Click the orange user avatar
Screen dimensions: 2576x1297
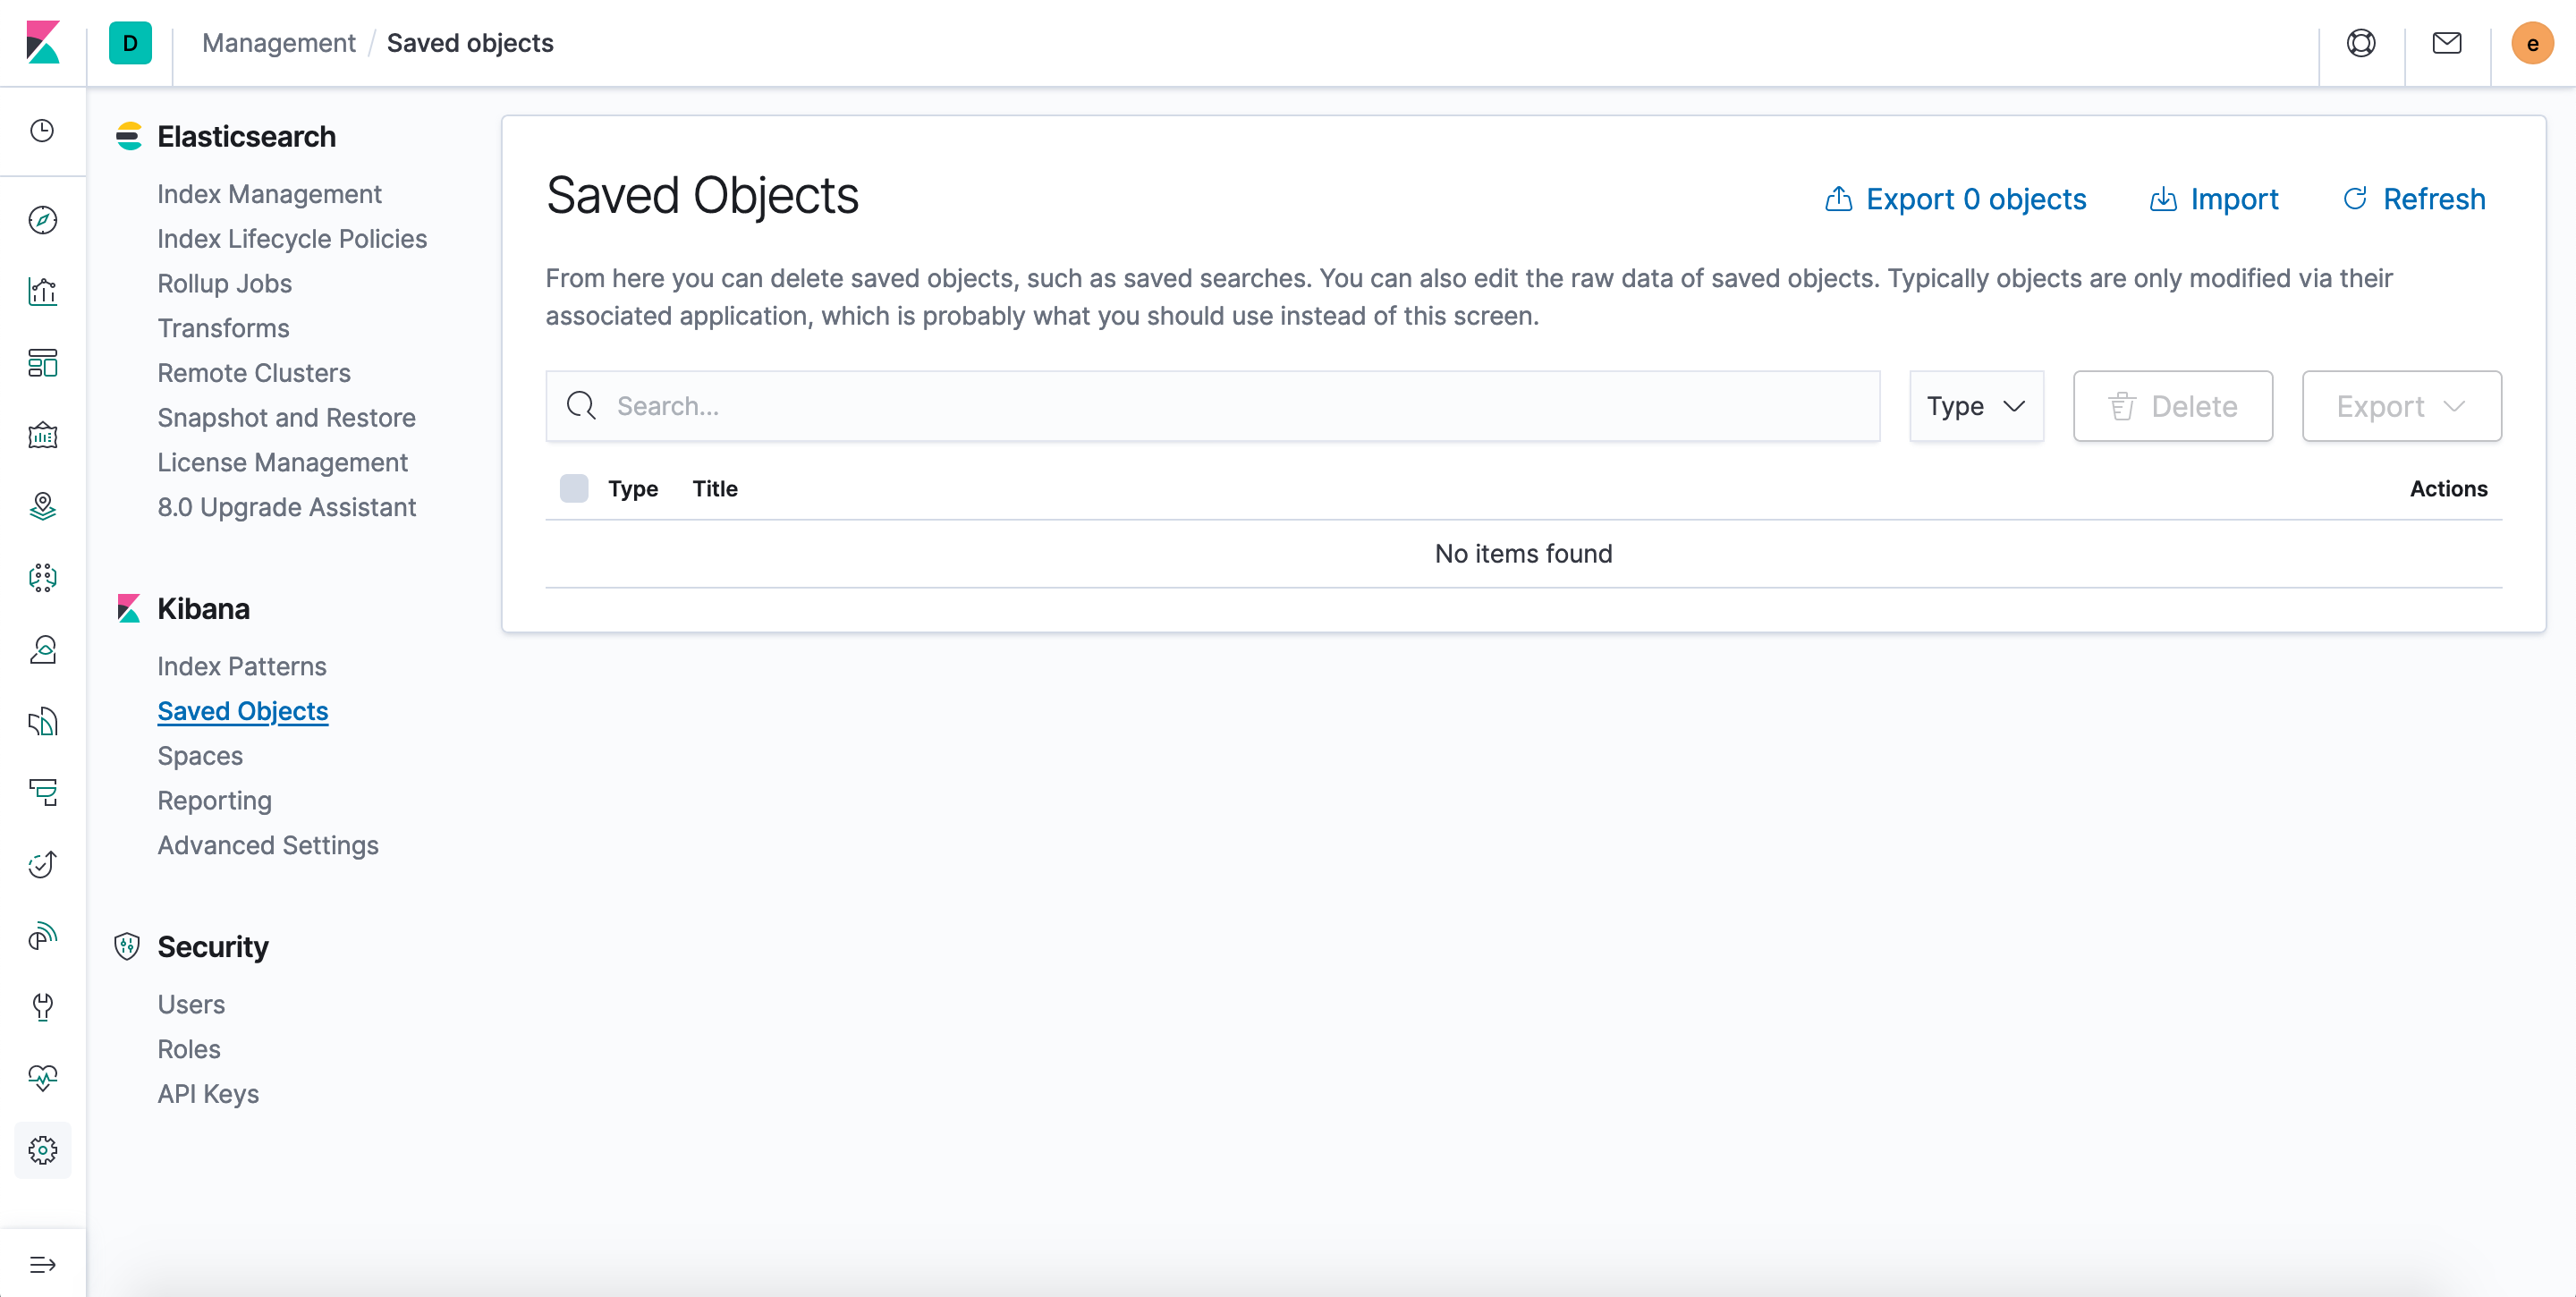click(x=2532, y=43)
